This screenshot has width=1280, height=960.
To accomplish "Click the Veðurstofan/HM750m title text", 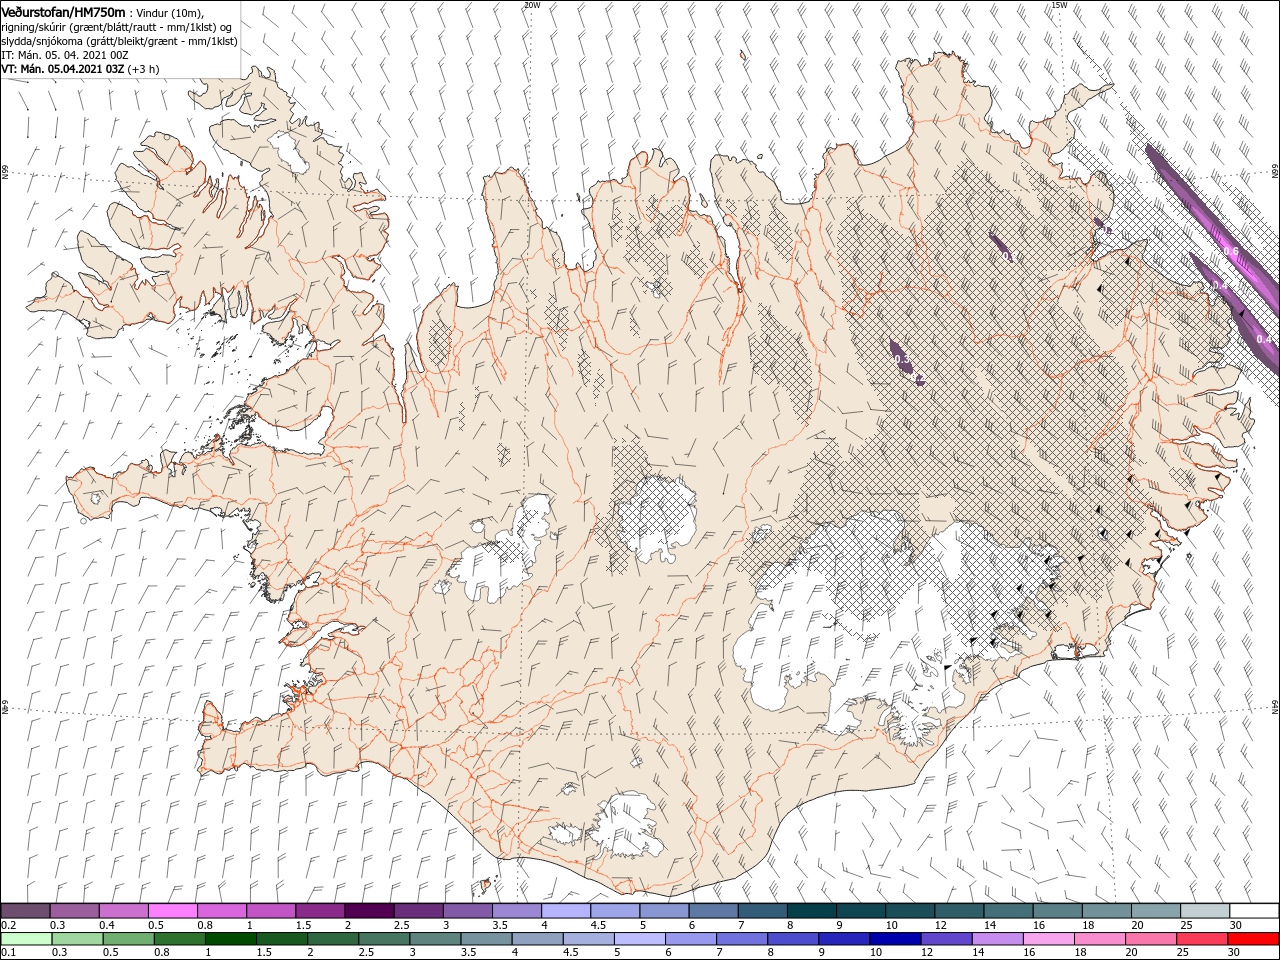I will (x=64, y=11).
